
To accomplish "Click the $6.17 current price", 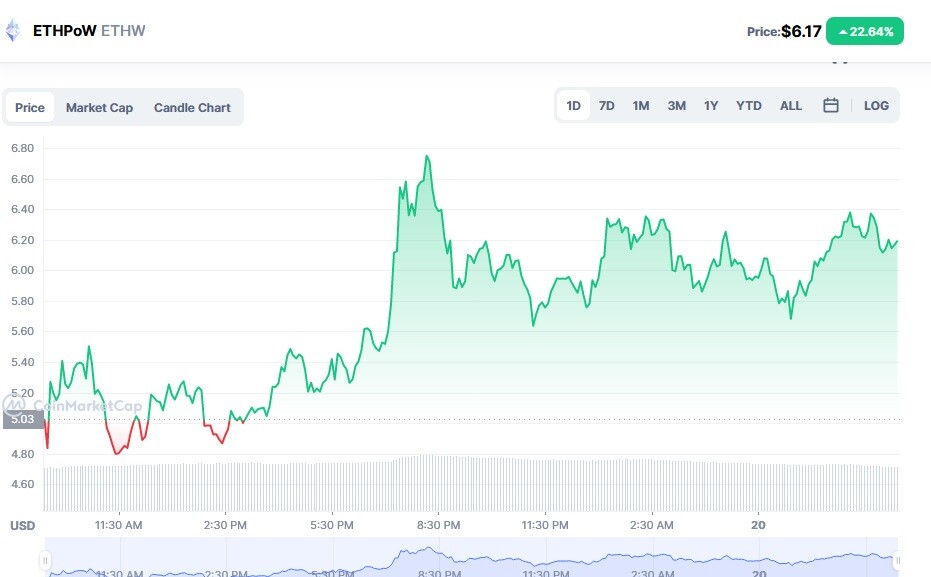I will 801,31.
